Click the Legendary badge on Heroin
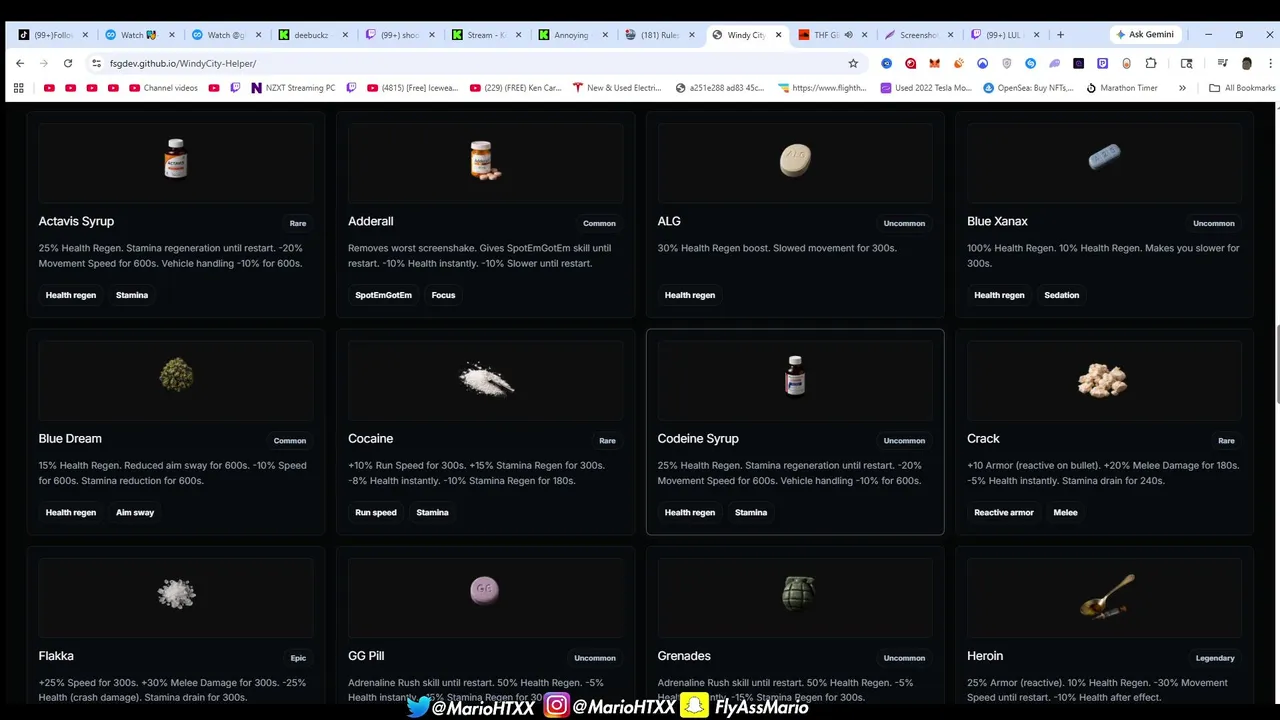This screenshot has width=1280, height=720. tap(1215, 658)
